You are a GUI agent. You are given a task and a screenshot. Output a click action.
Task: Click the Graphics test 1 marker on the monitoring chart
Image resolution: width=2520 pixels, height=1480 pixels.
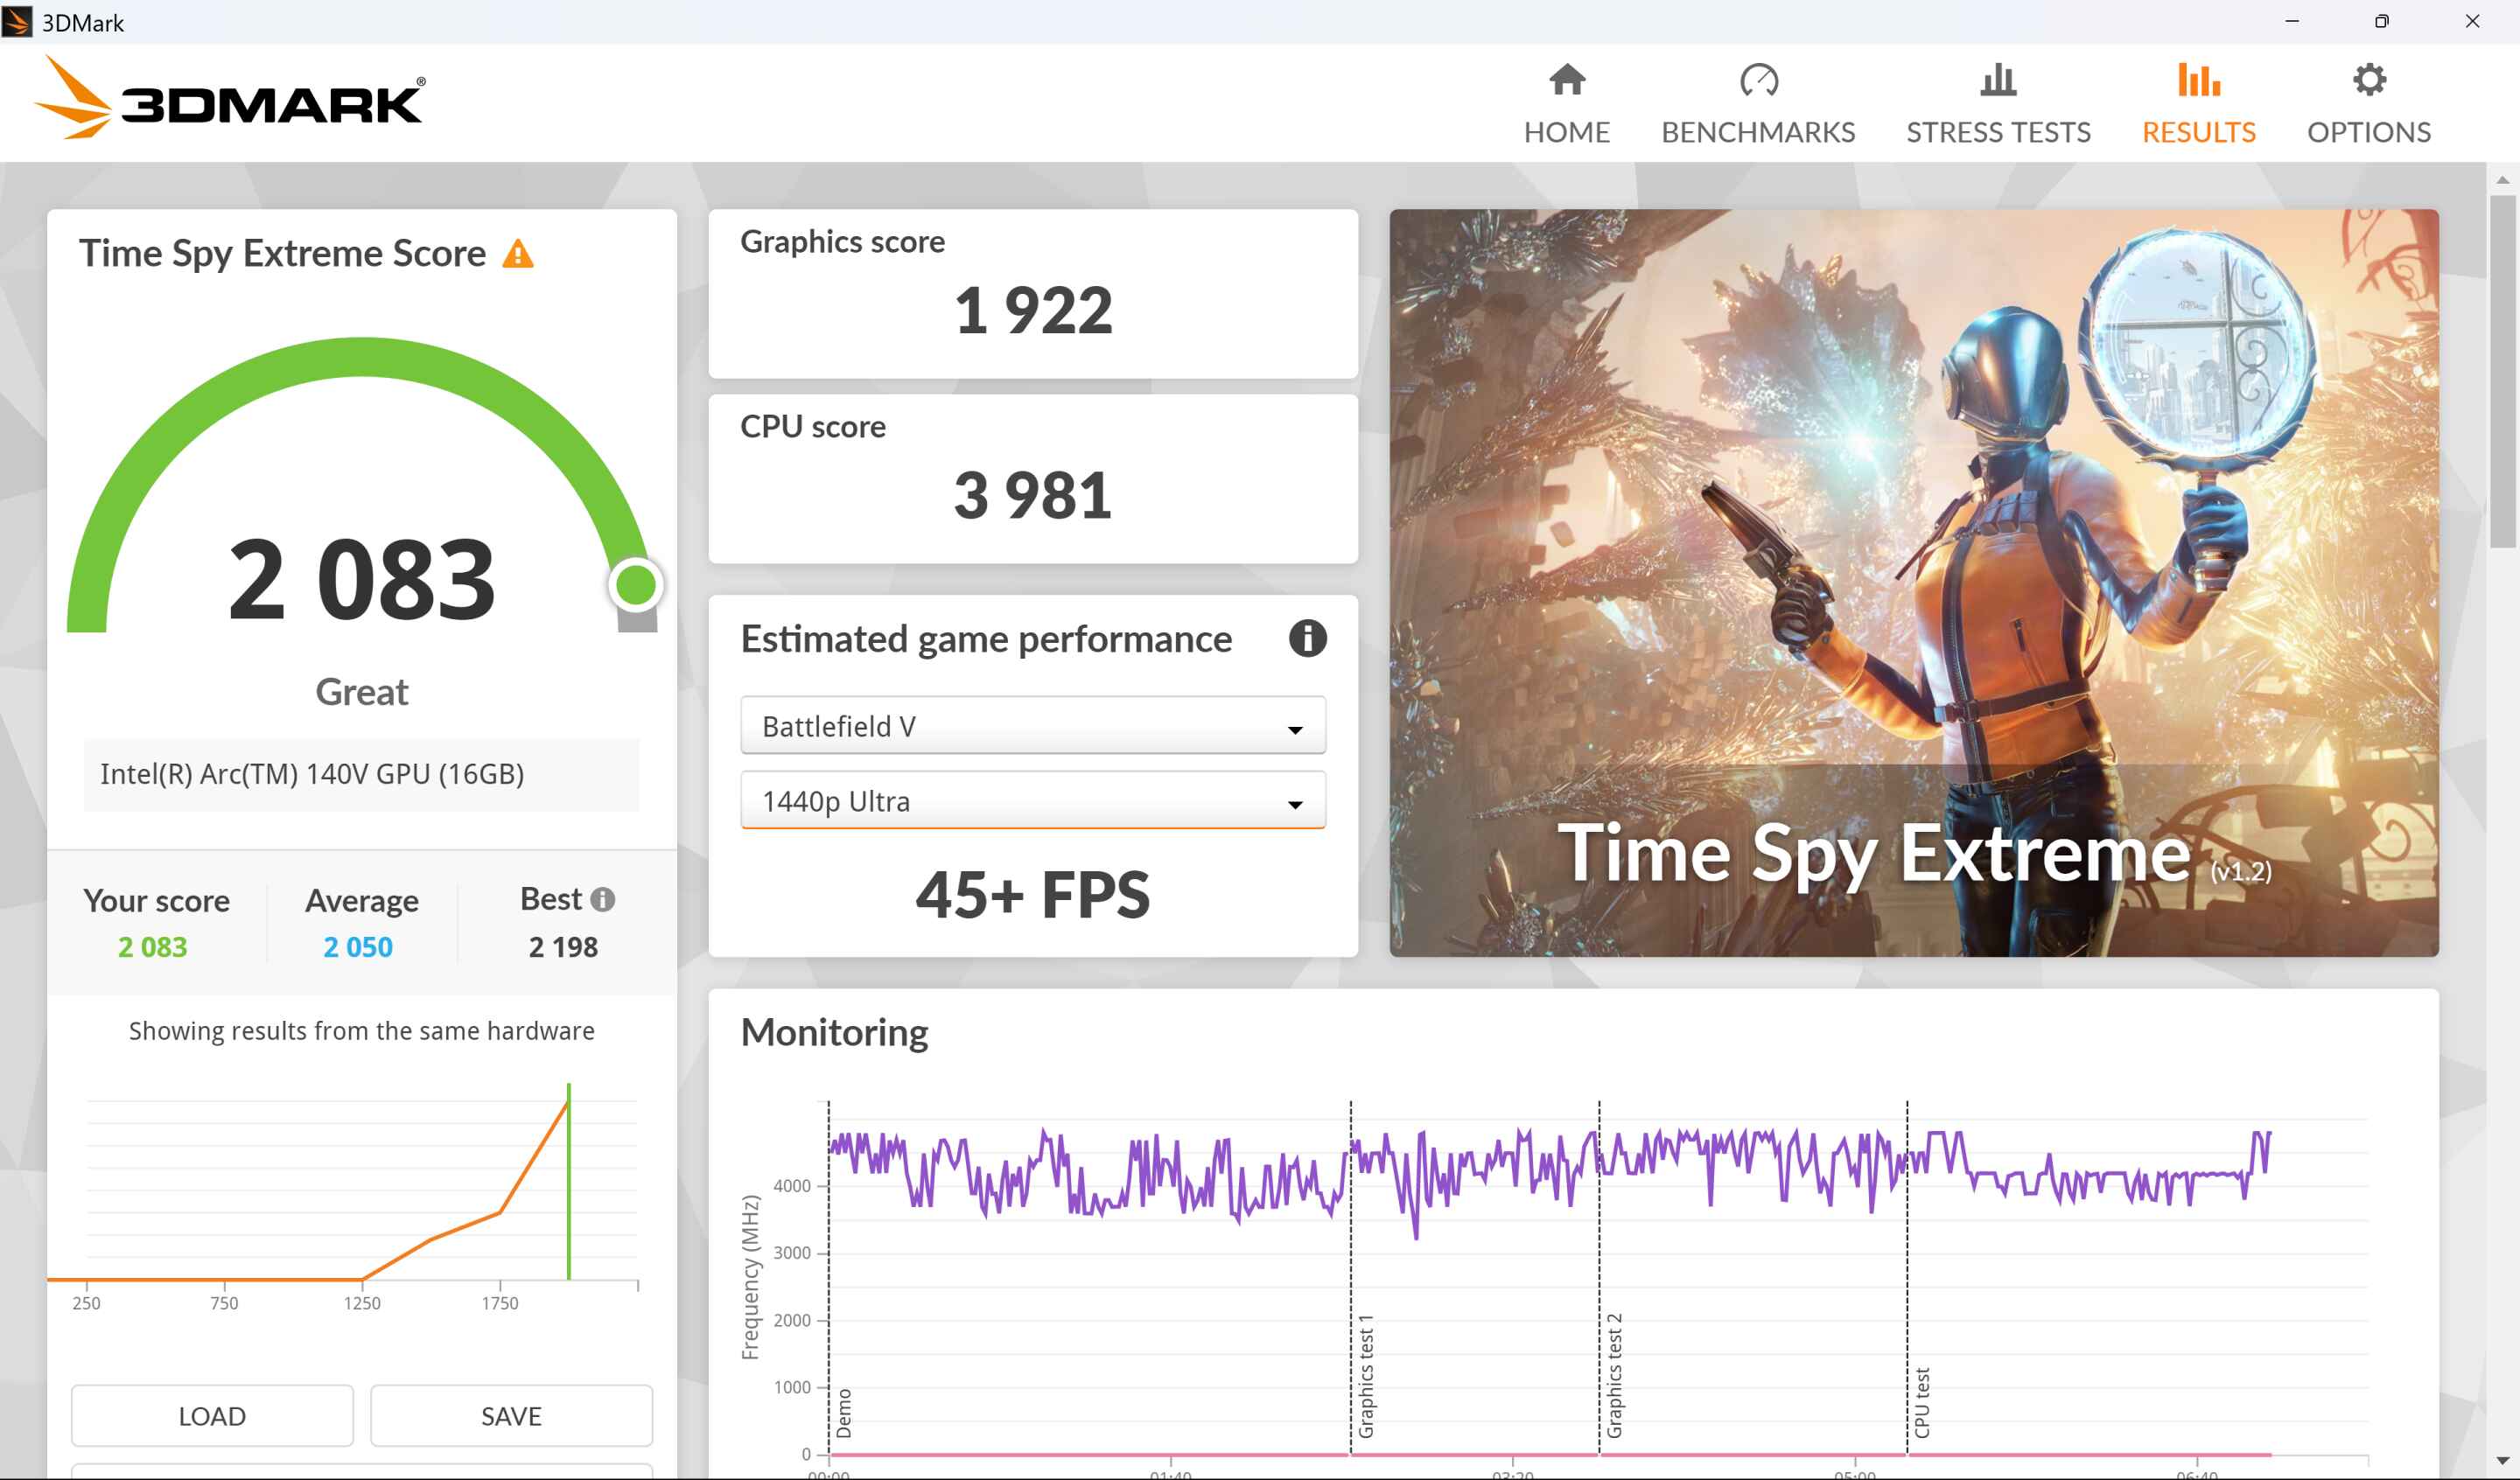click(1365, 1376)
